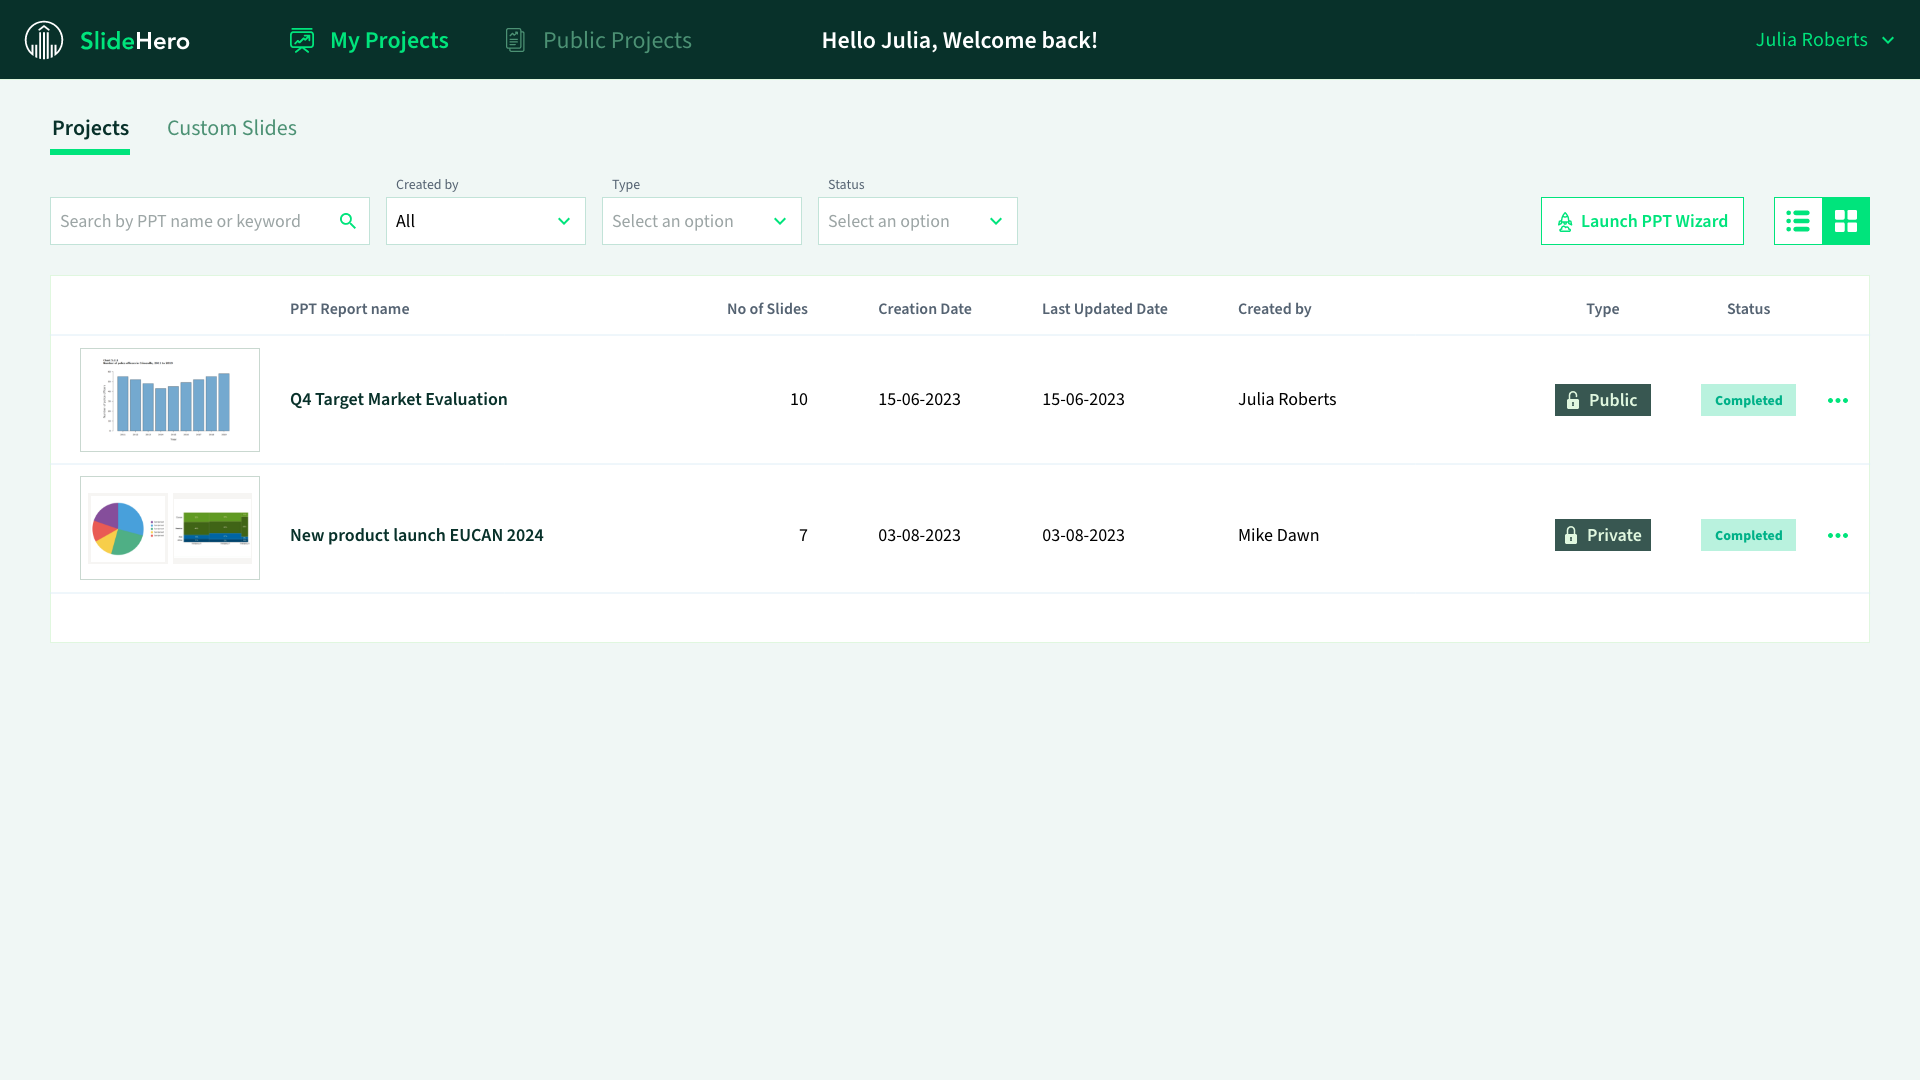
Task: Click the Private lock badge
Action: pyautogui.click(x=1602, y=535)
